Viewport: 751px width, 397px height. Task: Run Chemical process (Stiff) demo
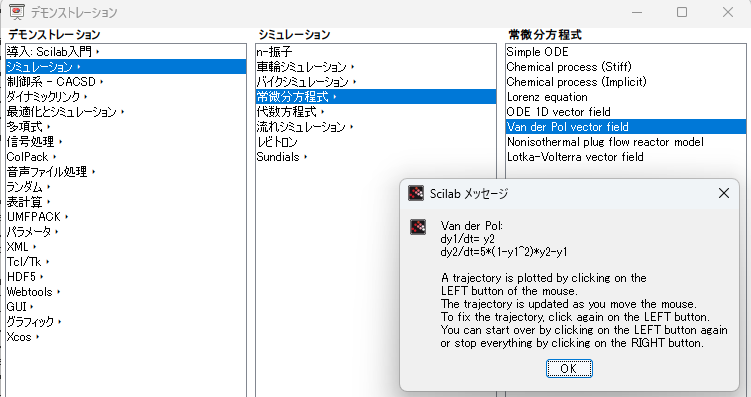[626, 67]
